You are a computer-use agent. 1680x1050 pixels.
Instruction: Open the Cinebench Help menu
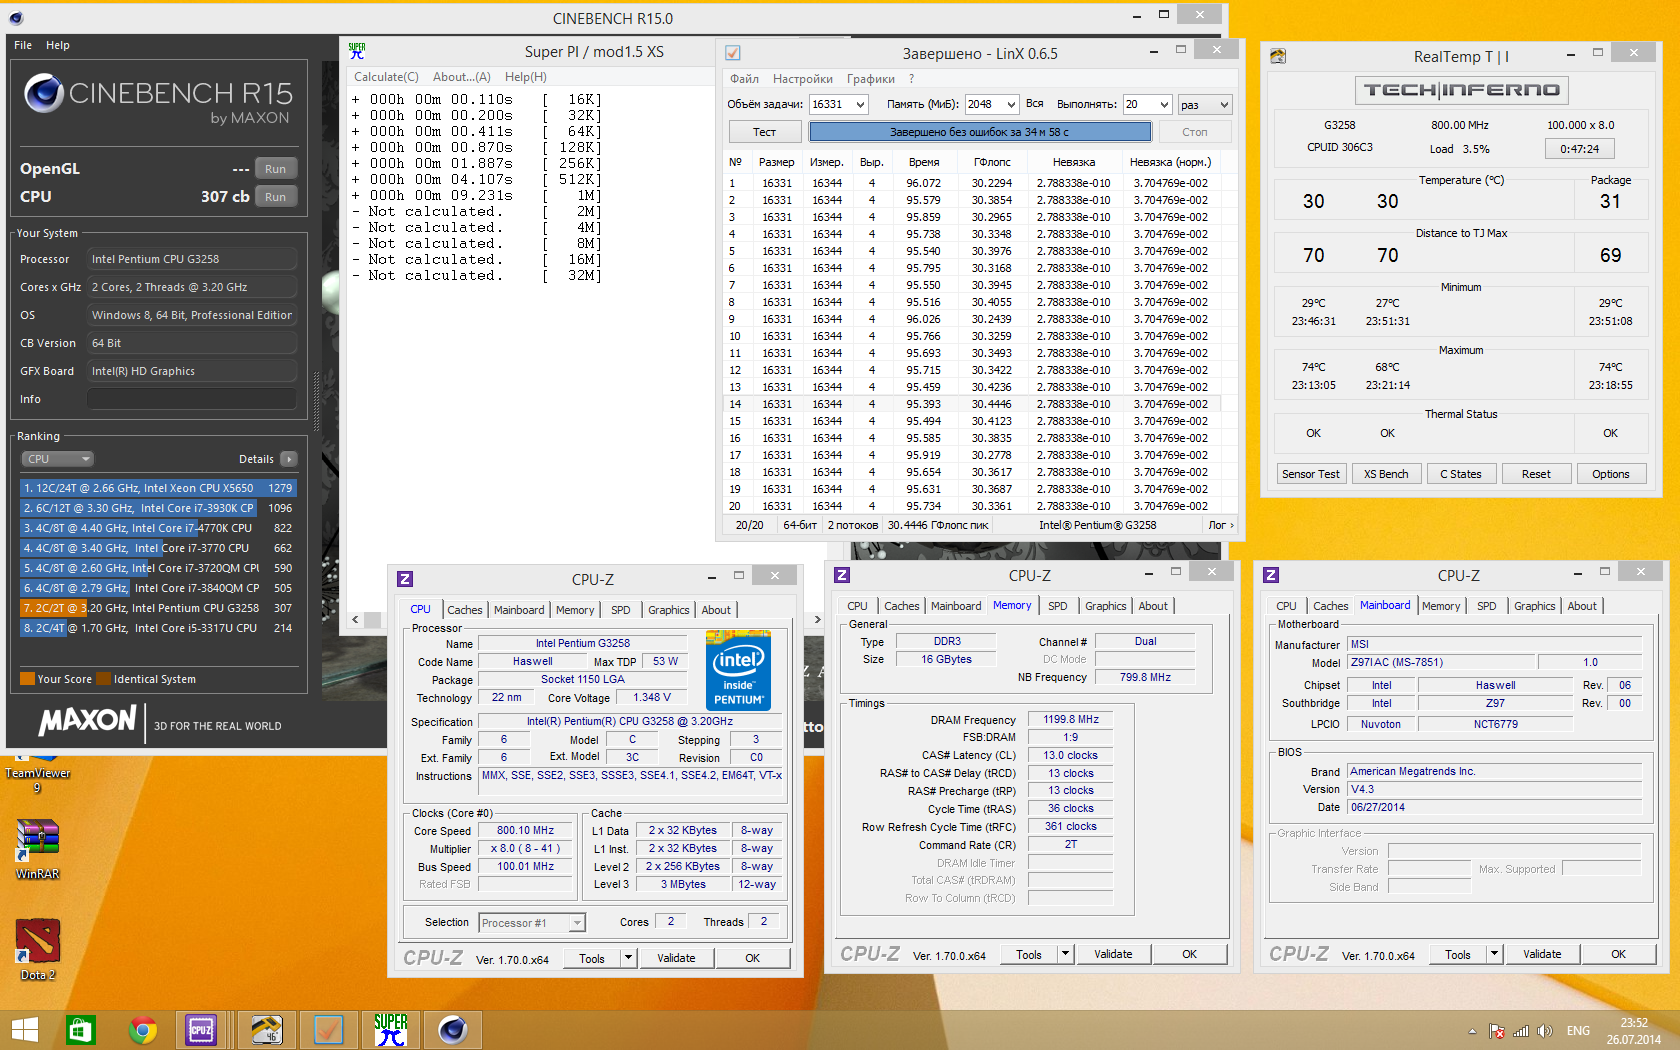coord(58,45)
